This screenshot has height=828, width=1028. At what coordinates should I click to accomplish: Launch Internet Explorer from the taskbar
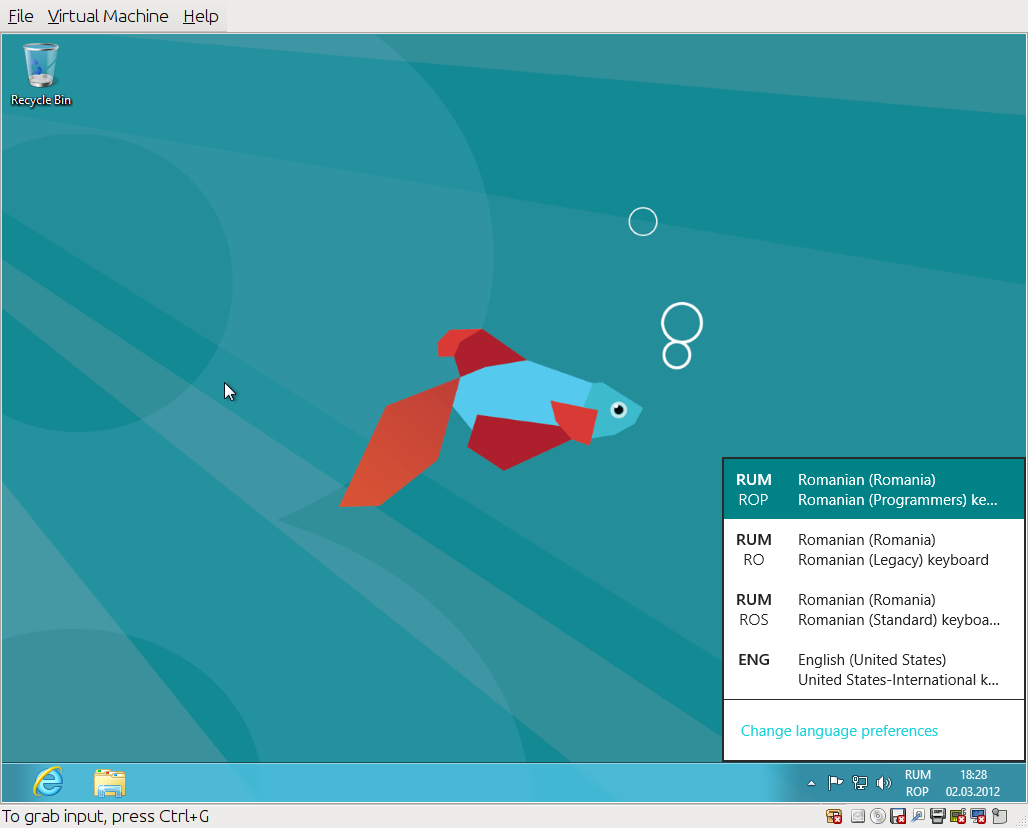pyautogui.click(x=48, y=782)
